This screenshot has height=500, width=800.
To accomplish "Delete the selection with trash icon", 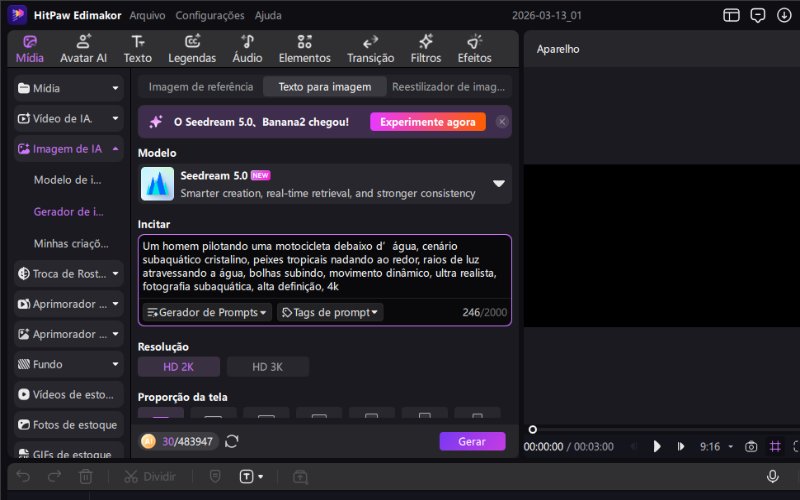I will click(x=85, y=477).
